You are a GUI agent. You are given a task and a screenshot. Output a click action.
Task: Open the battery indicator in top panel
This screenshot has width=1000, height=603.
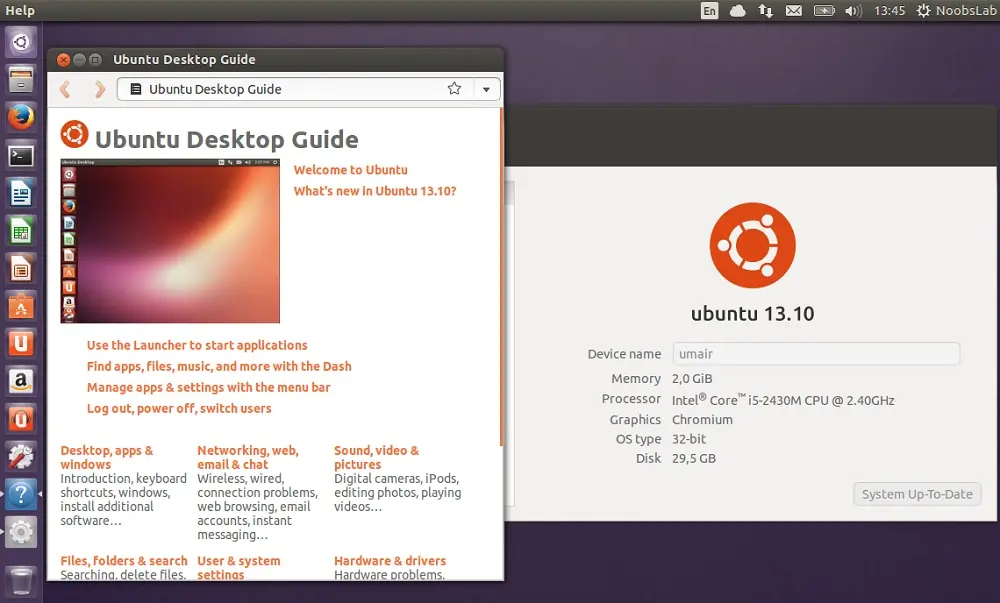tap(824, 10)
